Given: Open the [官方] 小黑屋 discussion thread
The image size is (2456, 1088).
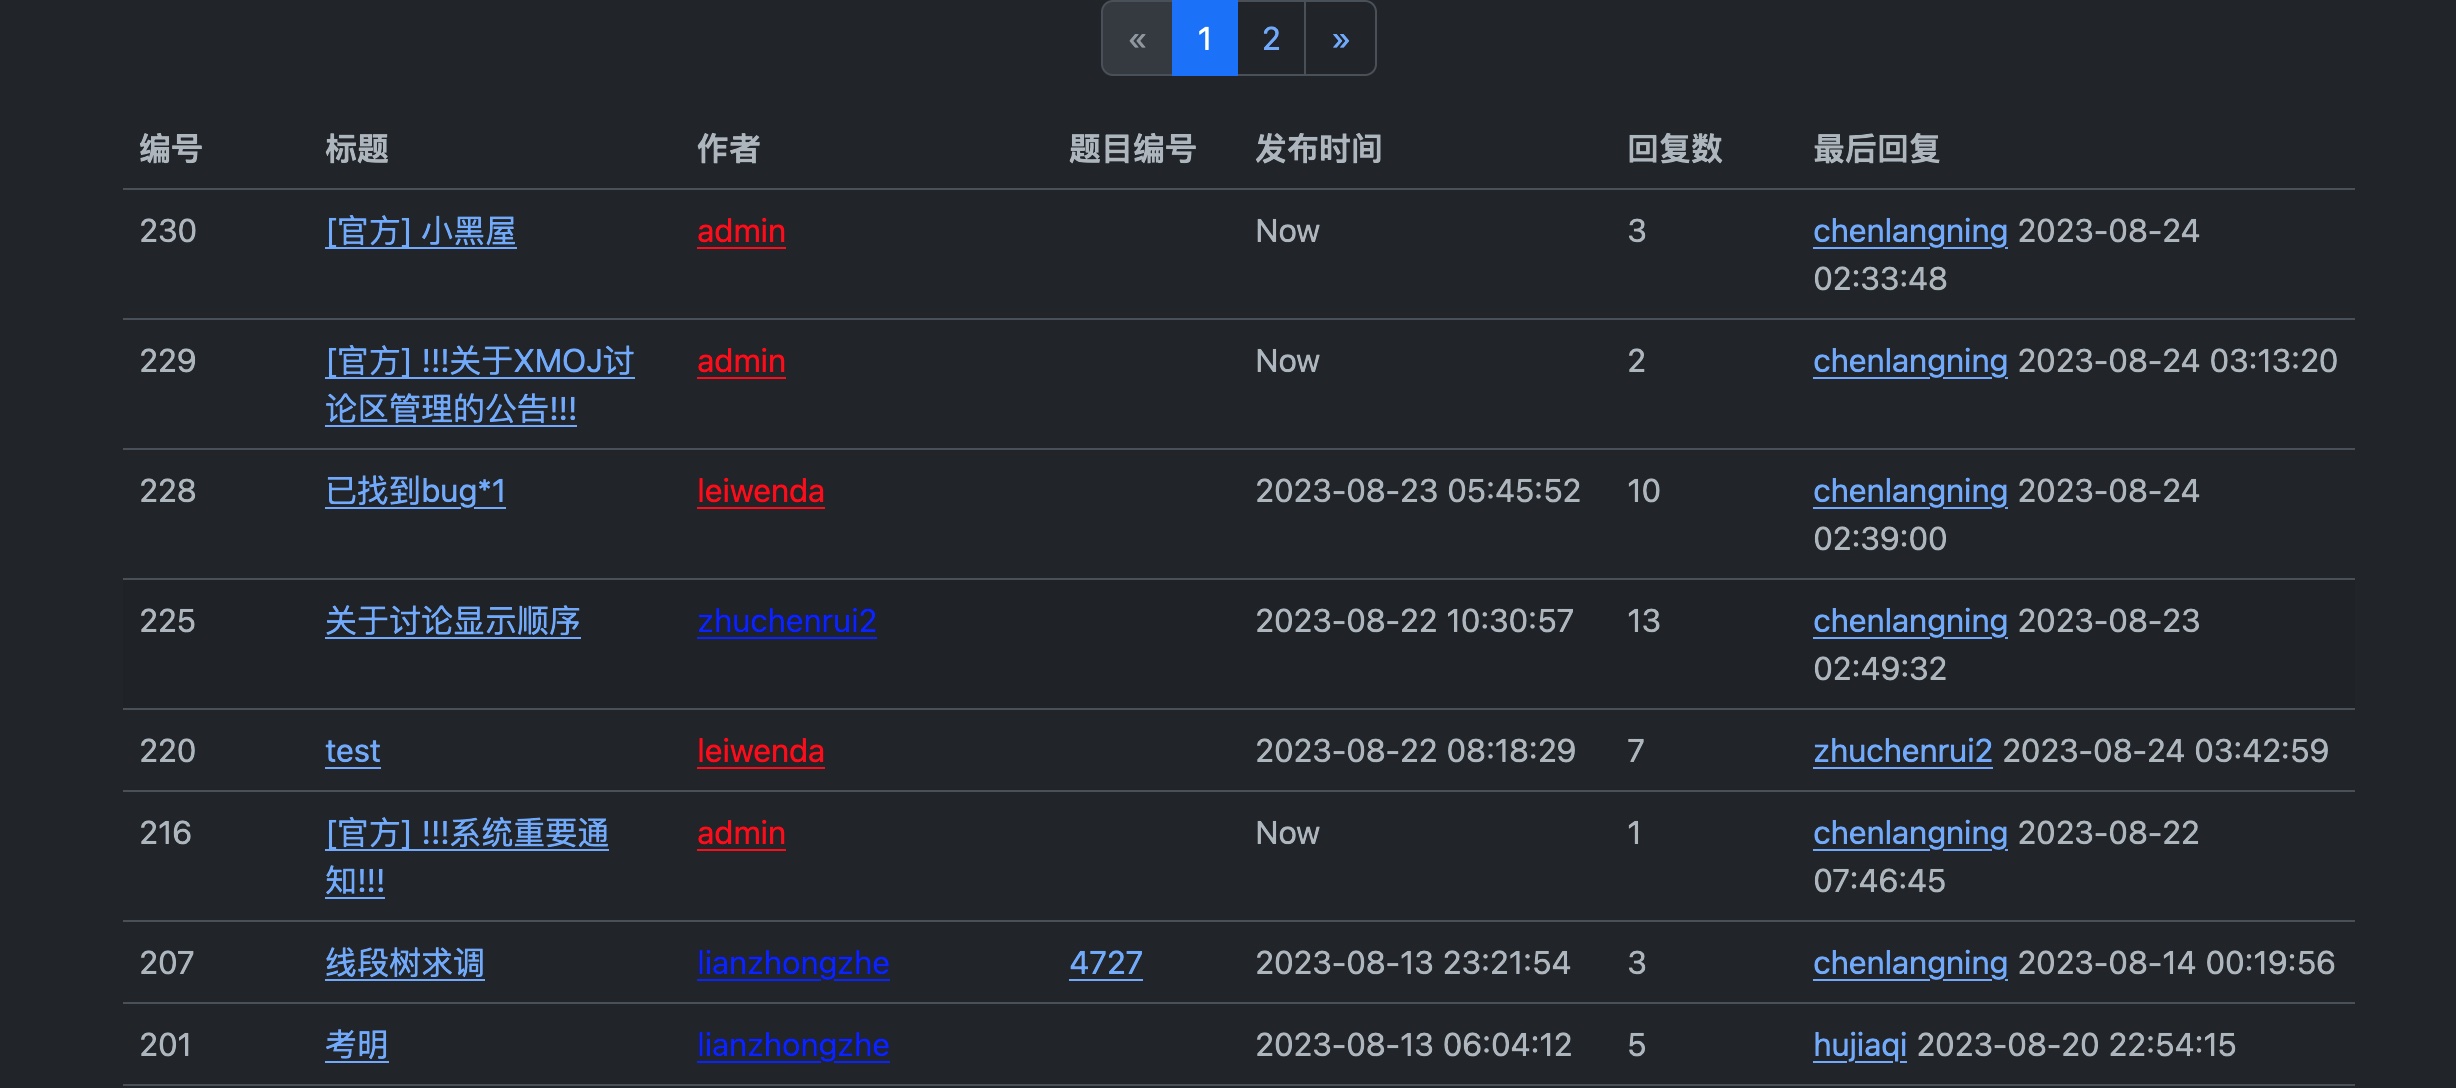Looking at the screenshot, I should click(421, 231).
